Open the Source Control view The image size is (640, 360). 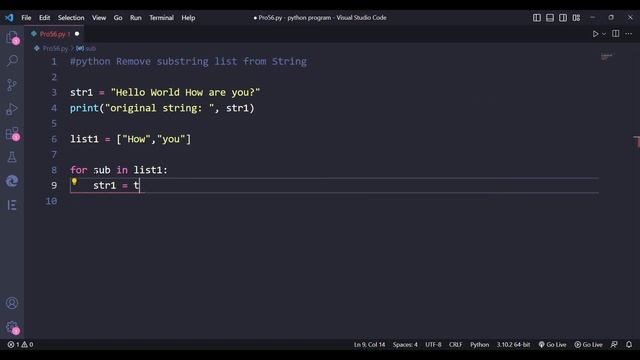point(12,85)
